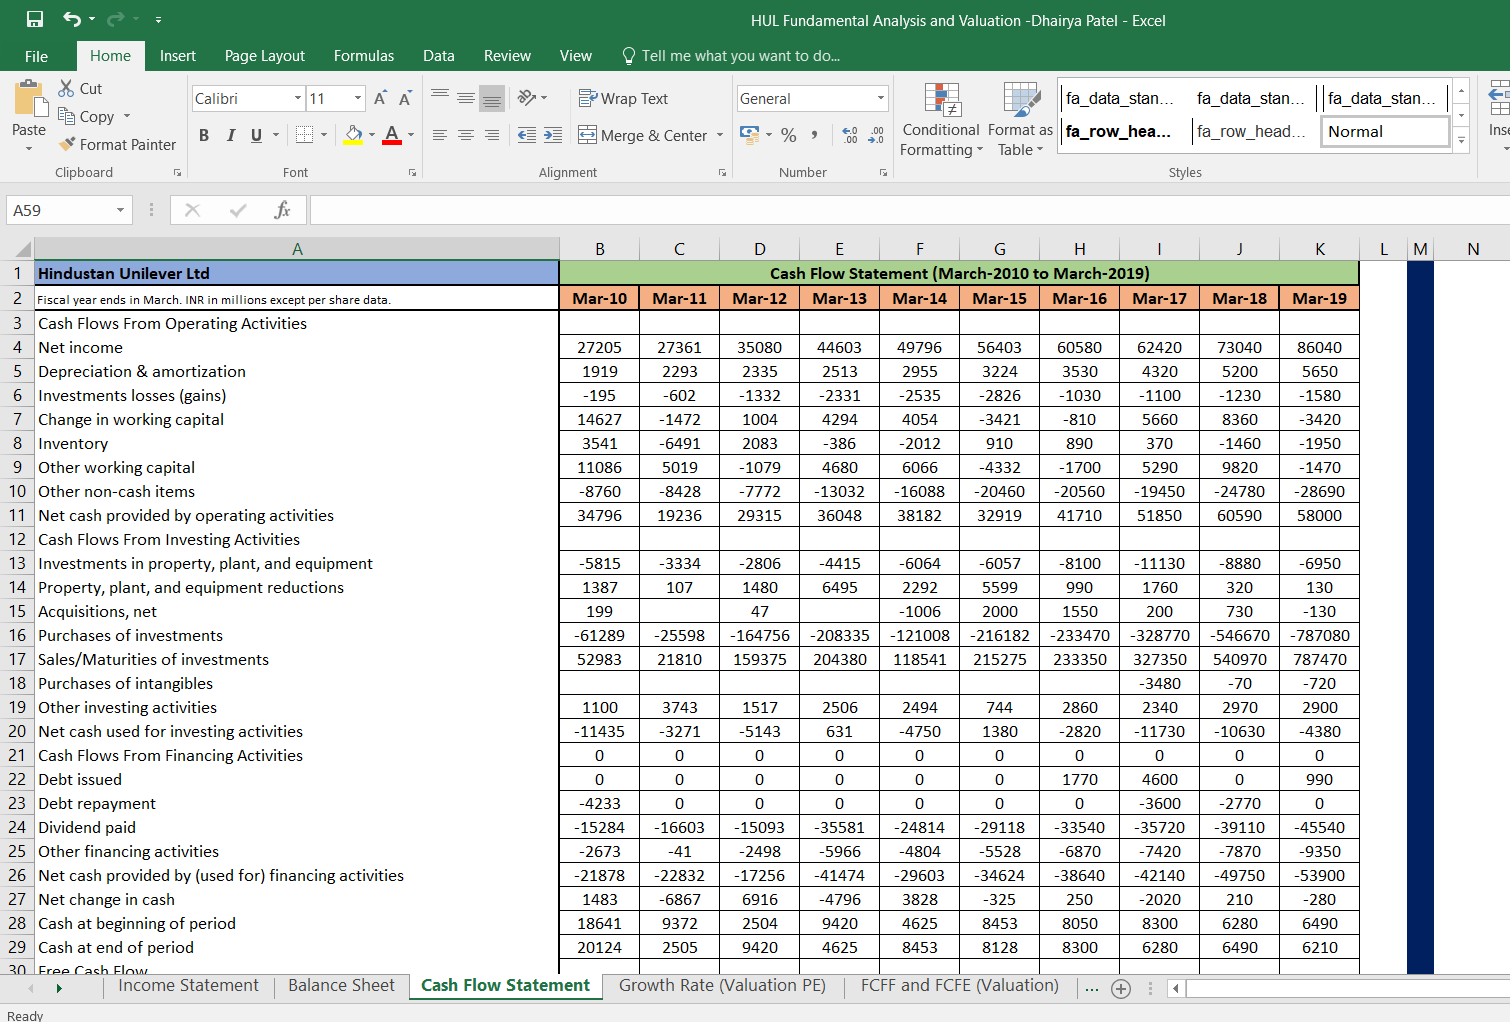The width and height of the screenshot is (1510, 1022).
Task: Toggle Bottom Align button
Action: pyautogui.click(x=492, y=97)
